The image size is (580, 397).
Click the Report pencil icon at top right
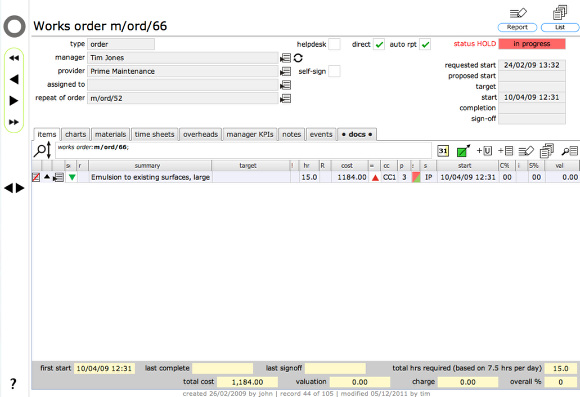pyautogui.click(x=518, y=13)
